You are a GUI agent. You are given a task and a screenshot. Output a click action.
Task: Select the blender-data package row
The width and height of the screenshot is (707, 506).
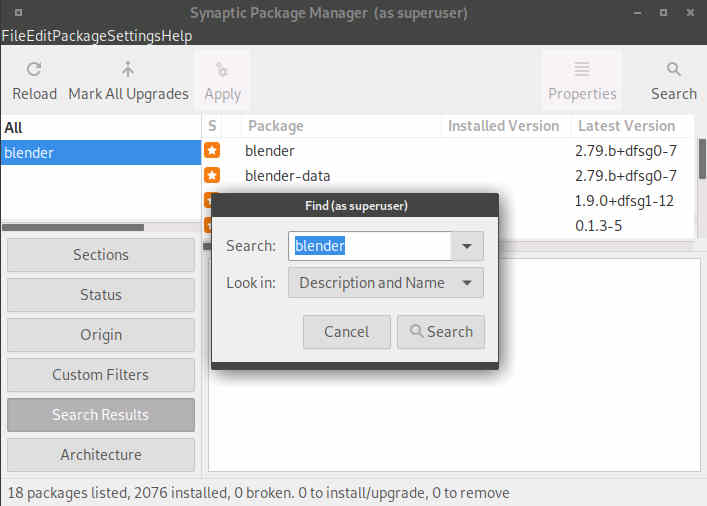click(448, 175)
